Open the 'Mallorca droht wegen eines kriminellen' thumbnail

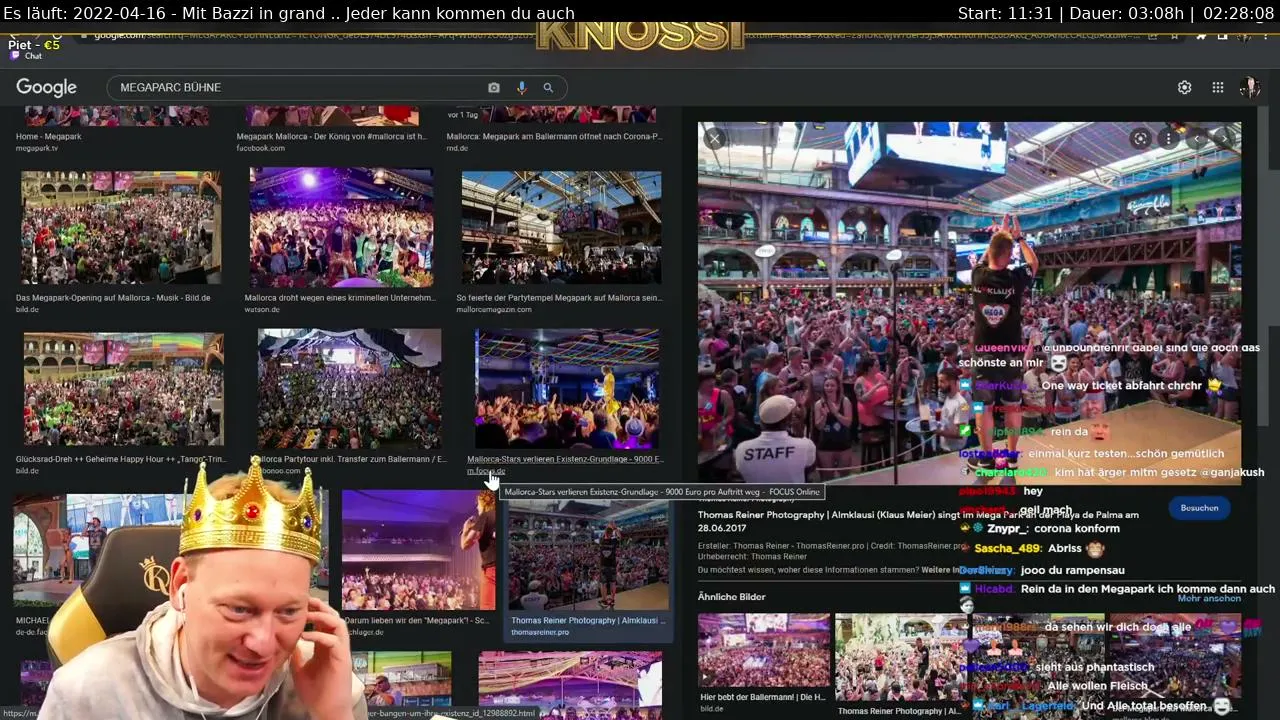tap(341, 228)
